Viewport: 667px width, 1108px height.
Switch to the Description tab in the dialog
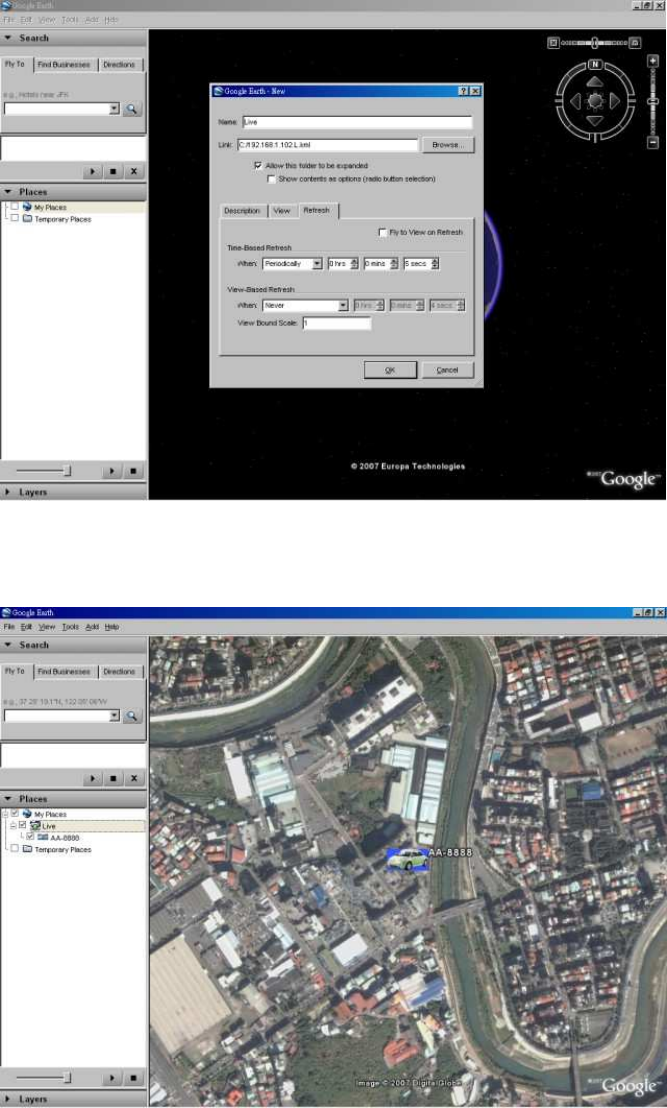coord(242,211)
